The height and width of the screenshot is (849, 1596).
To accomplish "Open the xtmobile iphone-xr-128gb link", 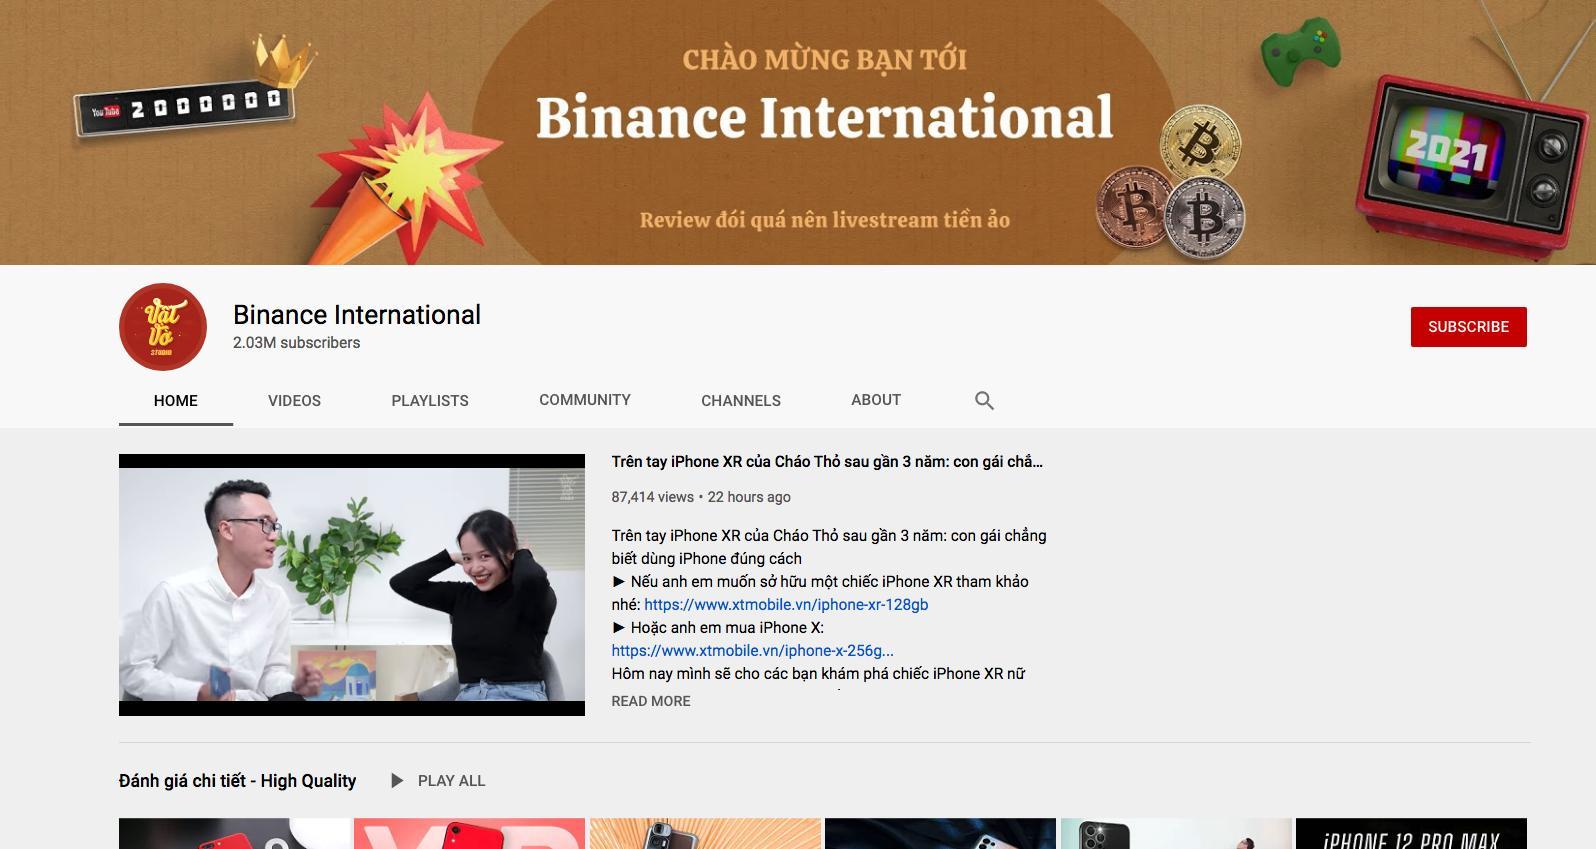I will [786, 605].
